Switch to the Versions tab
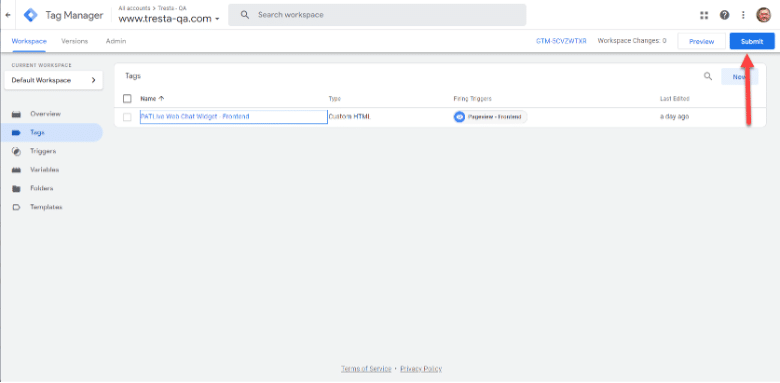The height and width of the screenshot is (383, 780). [x=75, y=41]
